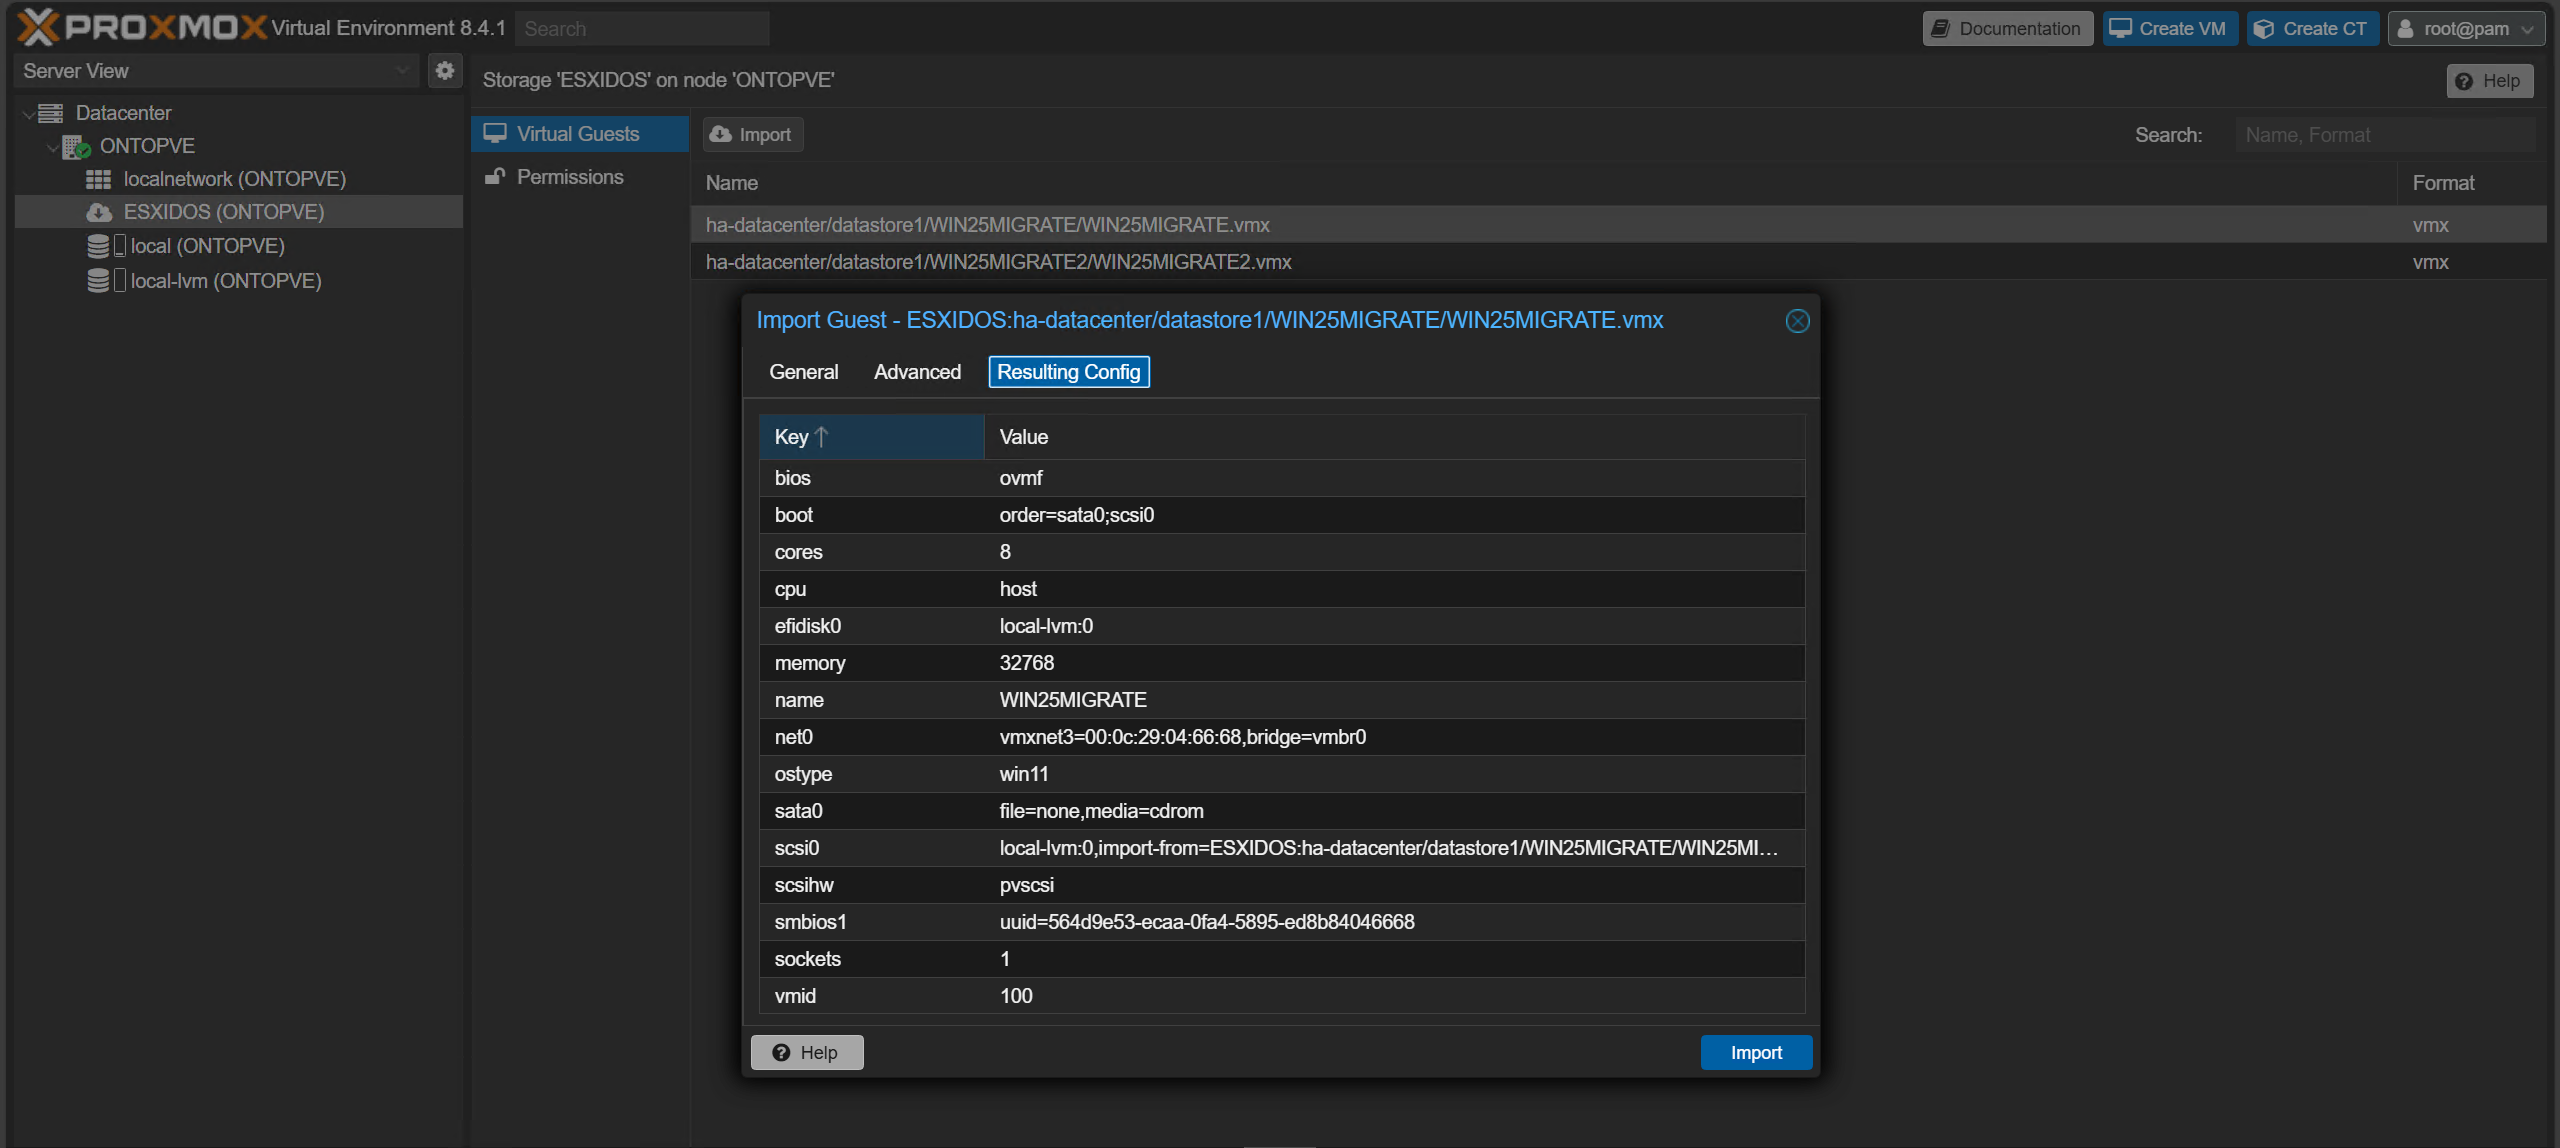This screenshot has height=1148, width=2560.
Task: Collapse the Datacenter tree node
Action: [27, 113]
